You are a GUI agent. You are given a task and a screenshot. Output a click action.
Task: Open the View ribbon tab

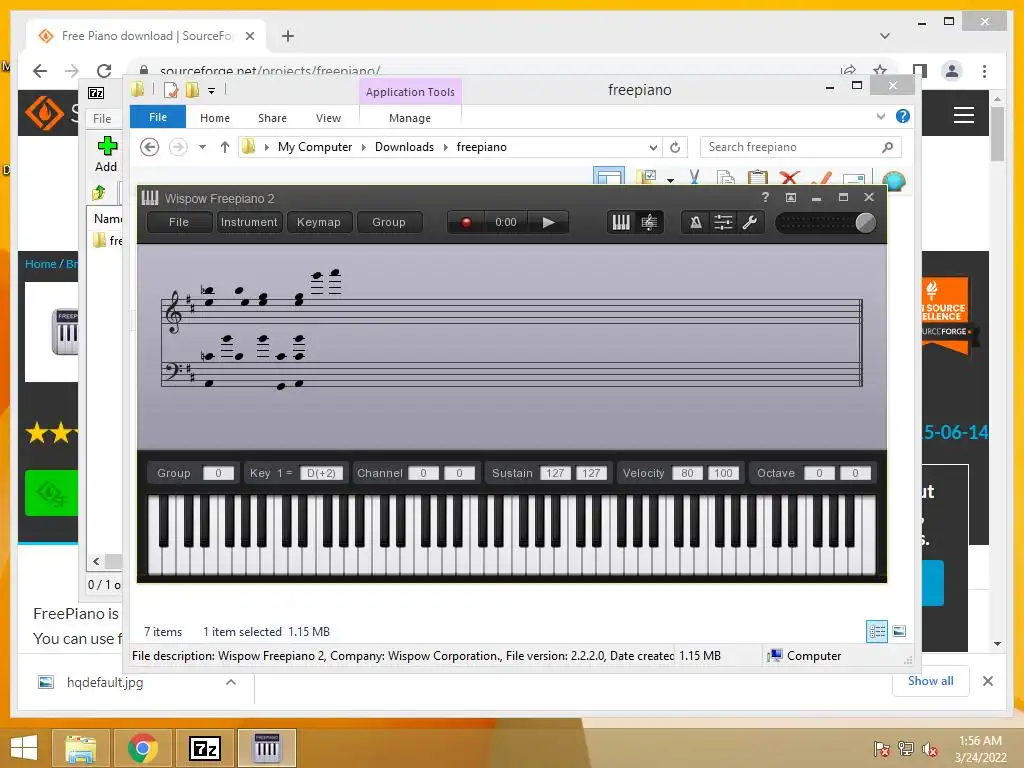328,118
